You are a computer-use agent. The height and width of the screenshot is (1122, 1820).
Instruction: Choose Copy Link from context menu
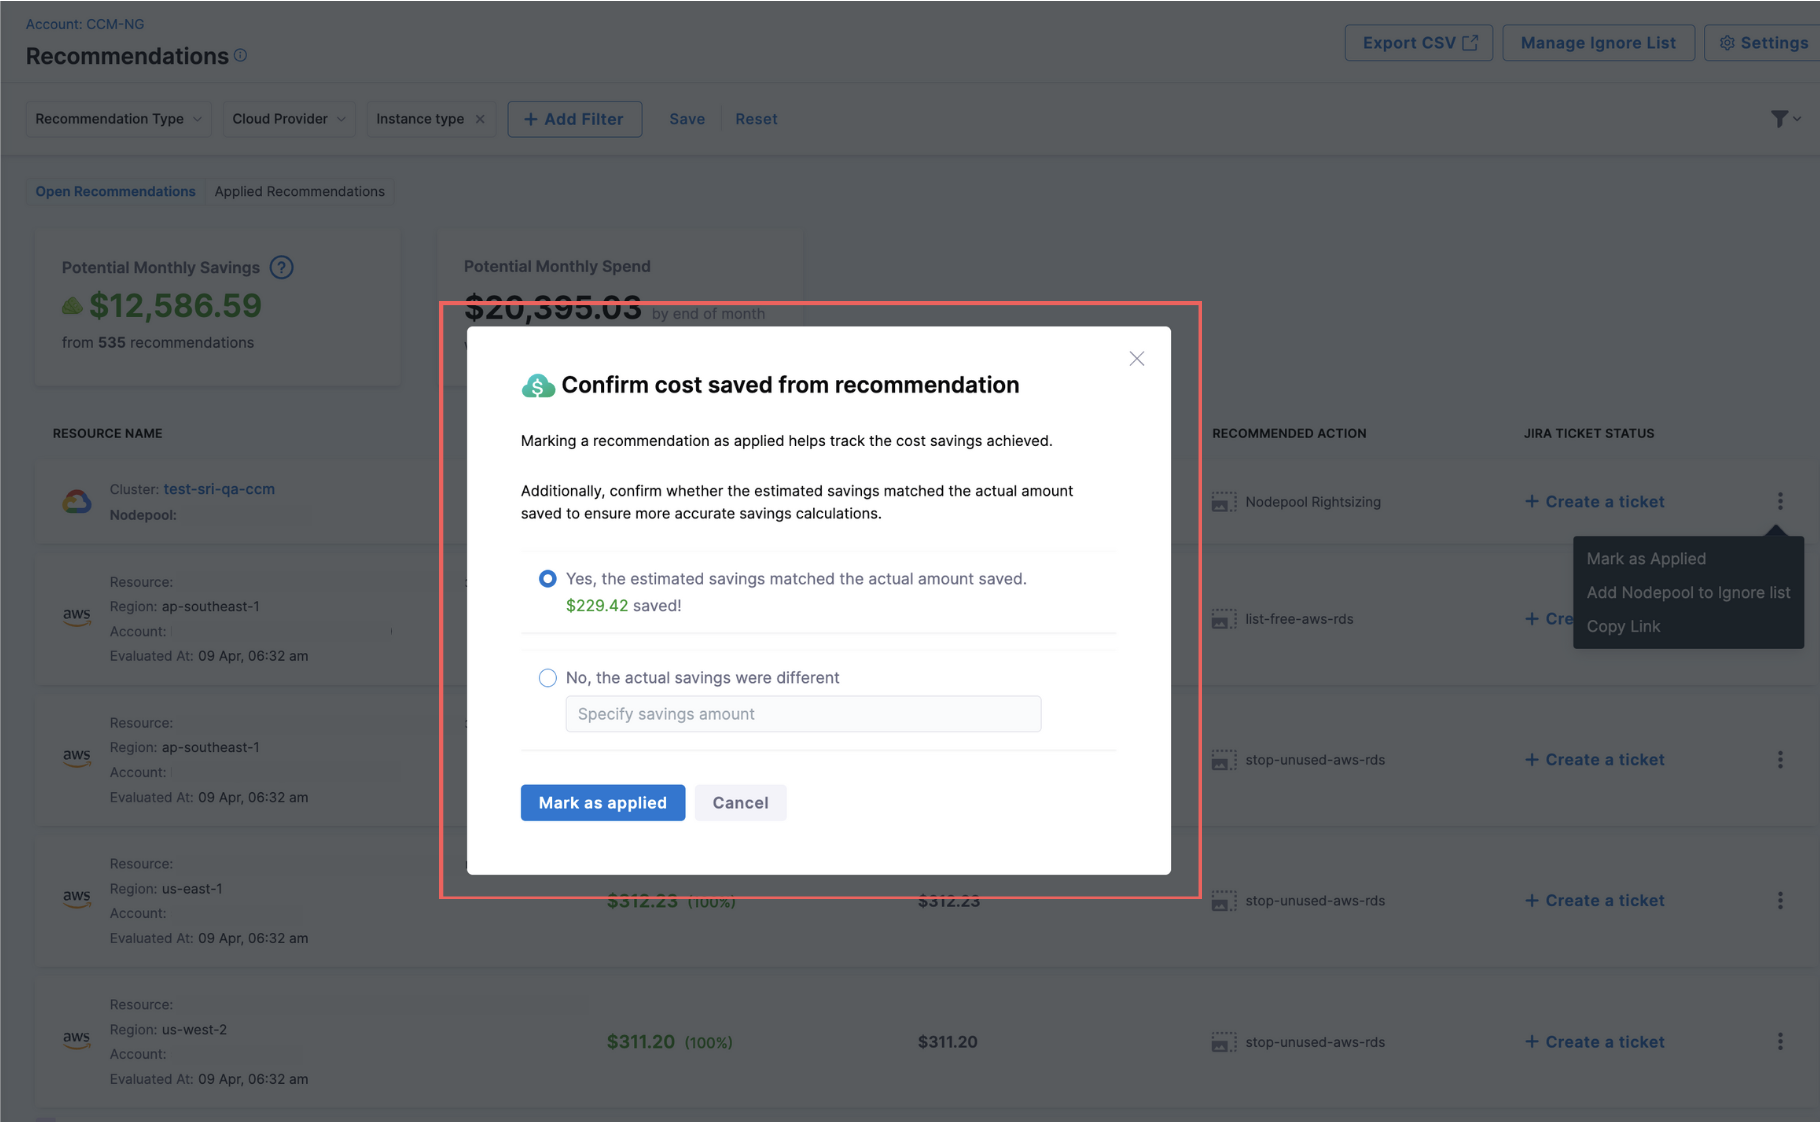pyautogui.click(x=1623, y=626)
